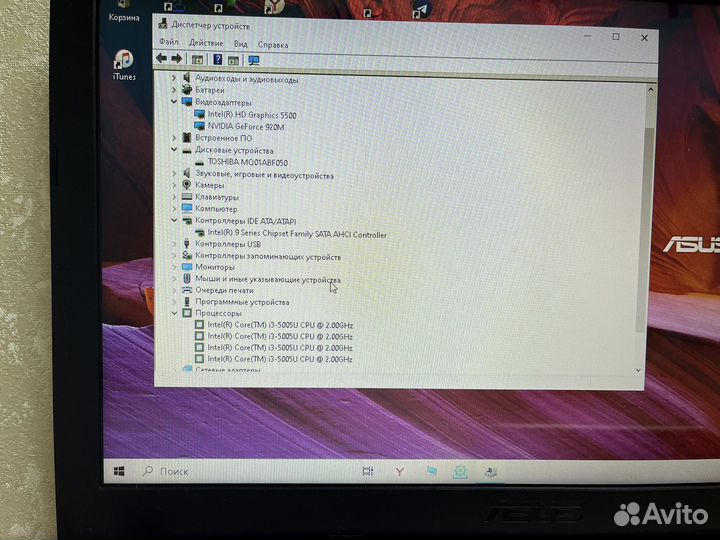Expand the Камеры node
This screenshot has width=720, height=540.
point(174,185)
